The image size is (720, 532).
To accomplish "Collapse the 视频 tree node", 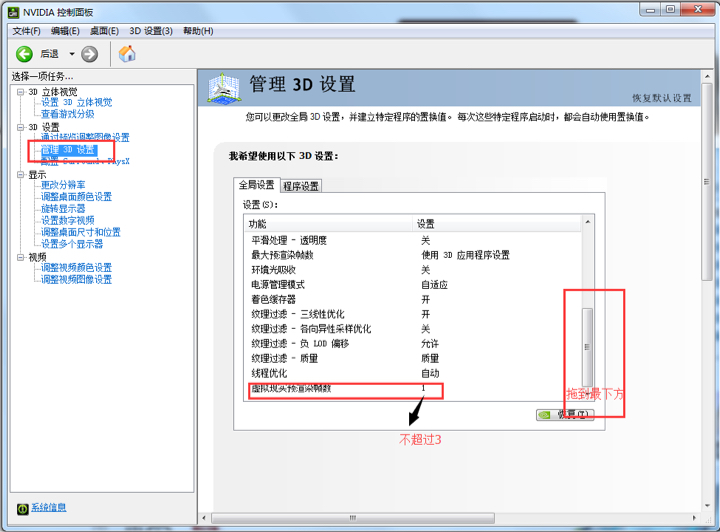I will point(20,258).
